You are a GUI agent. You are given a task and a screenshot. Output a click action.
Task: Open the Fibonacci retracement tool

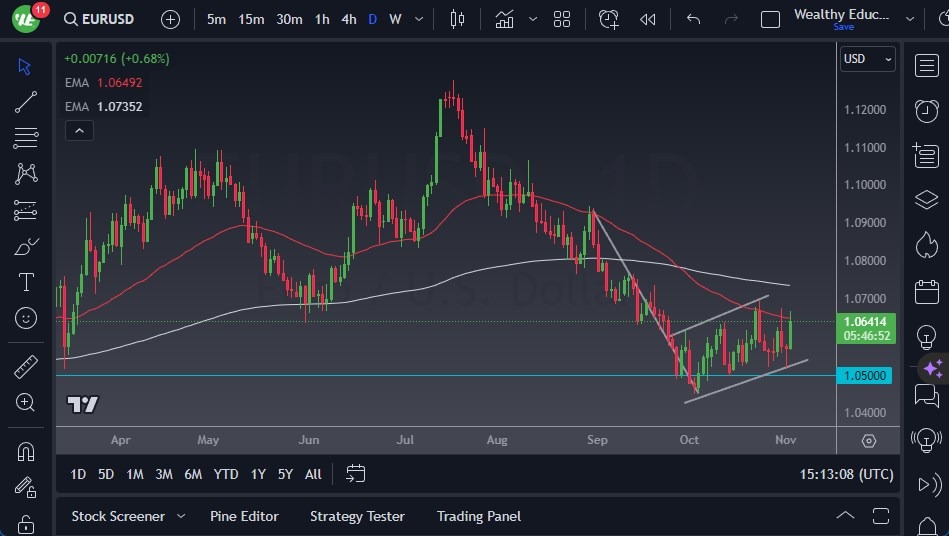[x=26, y=138]
